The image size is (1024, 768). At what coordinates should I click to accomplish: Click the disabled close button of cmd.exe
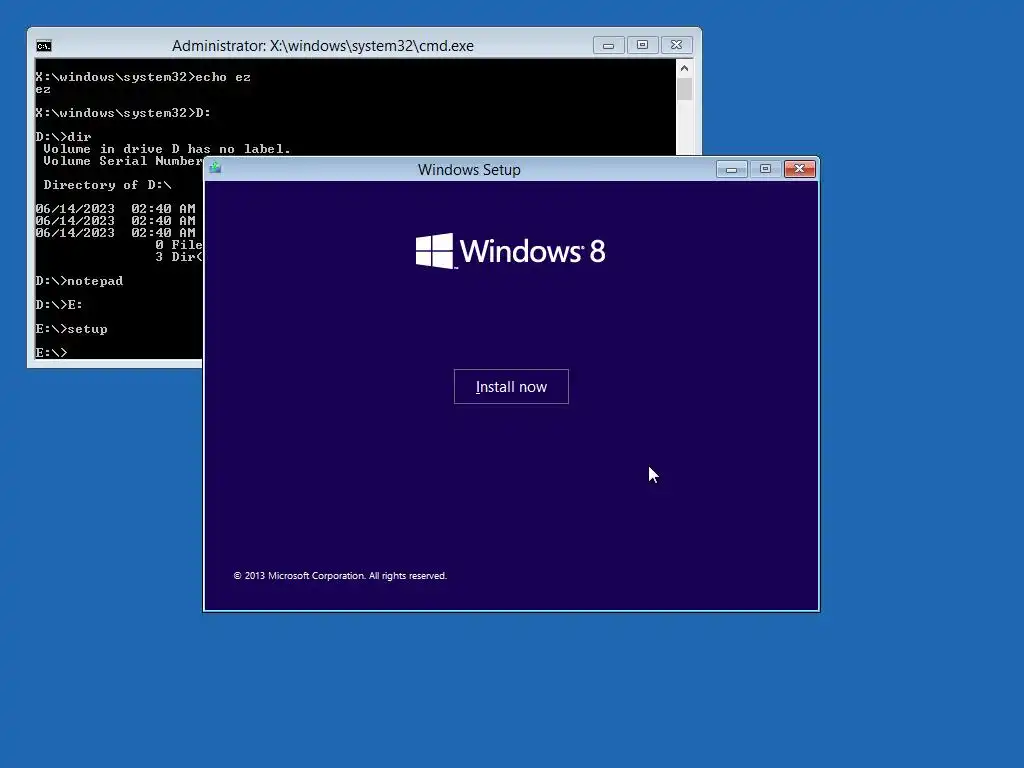click(x=677, y=45)
